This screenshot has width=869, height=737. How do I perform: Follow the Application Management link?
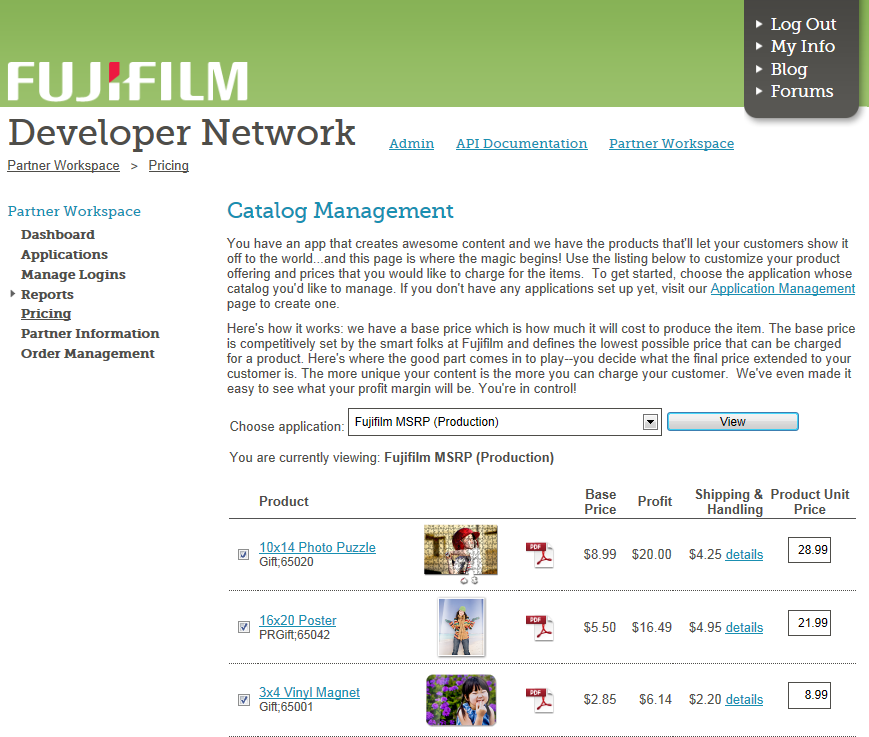point(783,289)
